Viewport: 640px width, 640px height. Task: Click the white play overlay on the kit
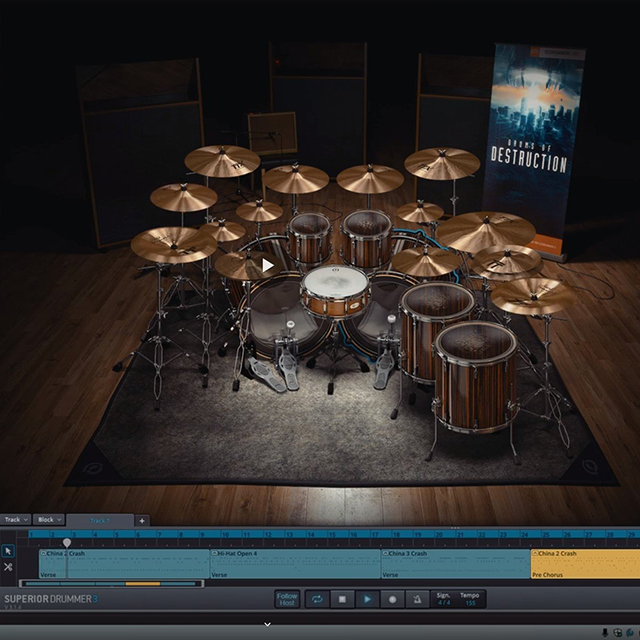[x=267, y=265]
